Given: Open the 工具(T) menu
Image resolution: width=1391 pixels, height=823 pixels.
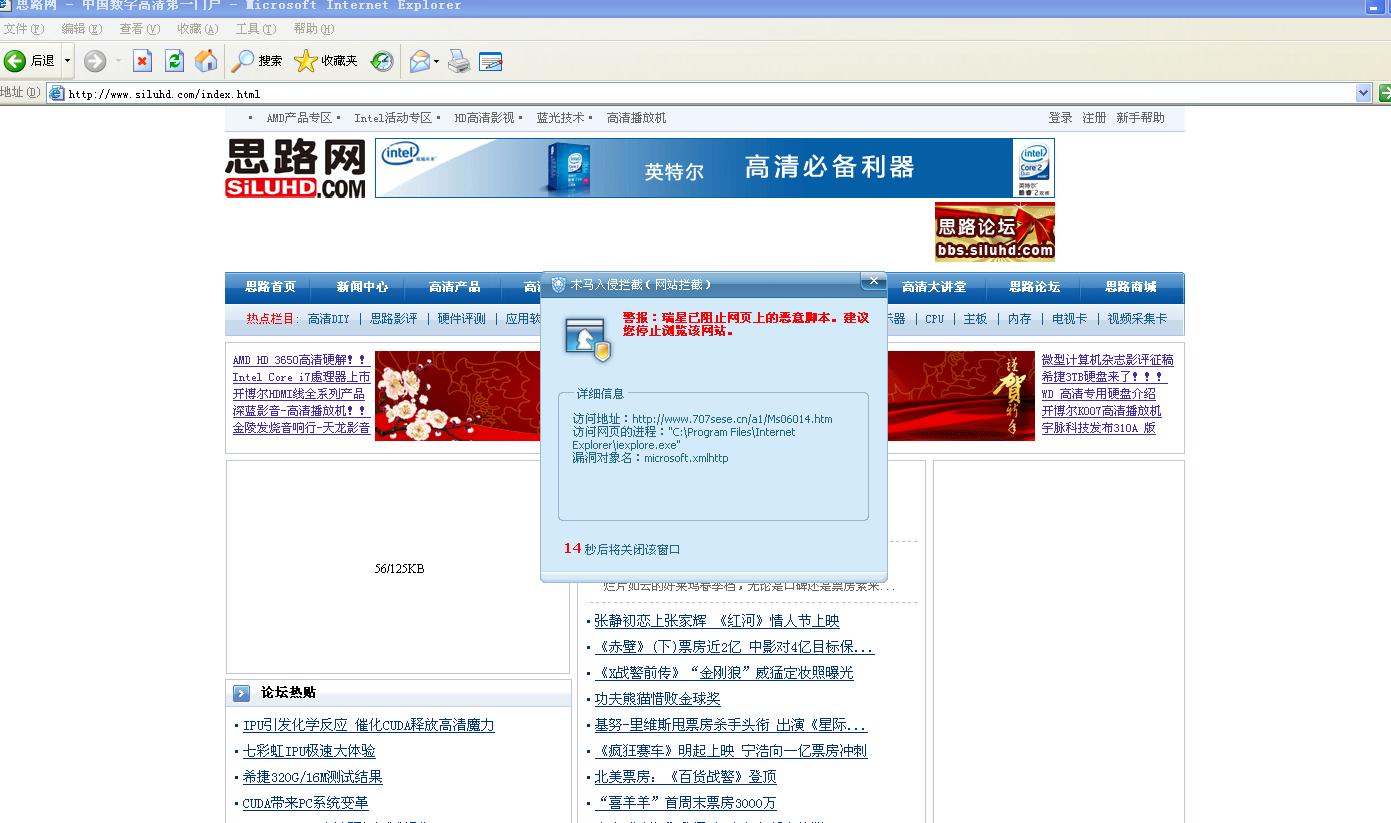Looking at the screenshot, I should tap(256, 29).
